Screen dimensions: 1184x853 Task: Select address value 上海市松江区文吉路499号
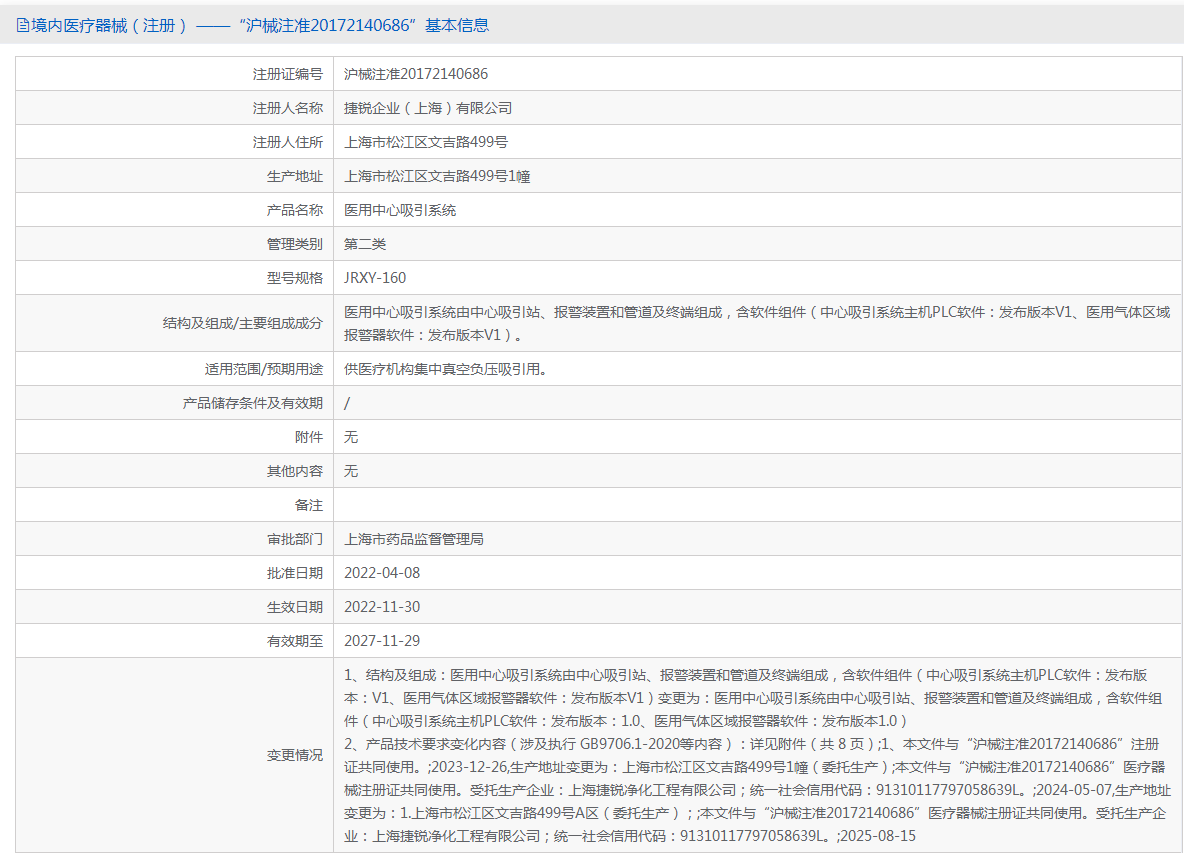pos(426,142)
